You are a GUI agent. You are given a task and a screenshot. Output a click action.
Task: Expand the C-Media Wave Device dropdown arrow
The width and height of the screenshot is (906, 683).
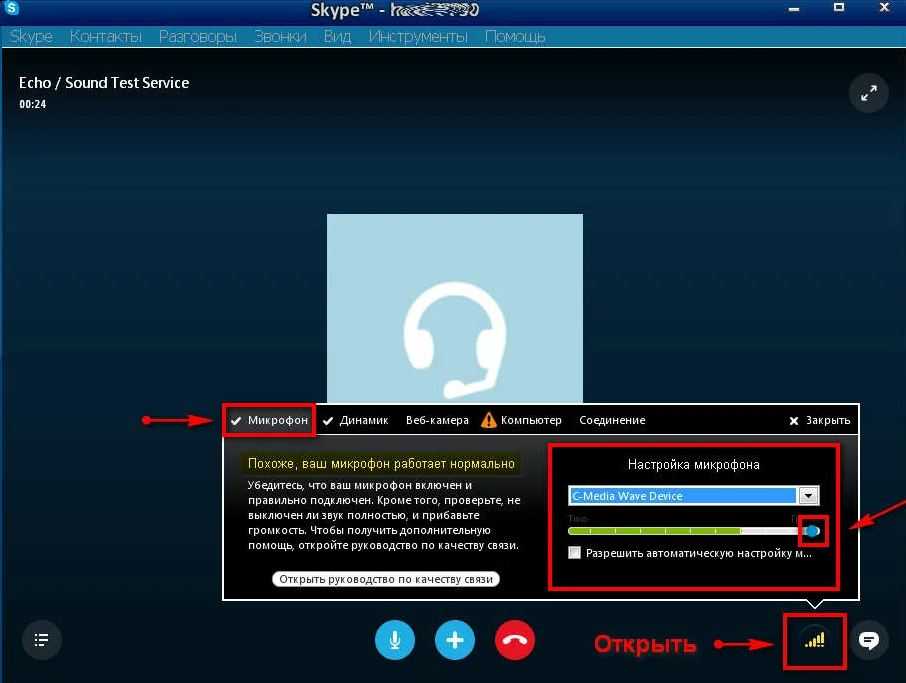pos(808,496)
